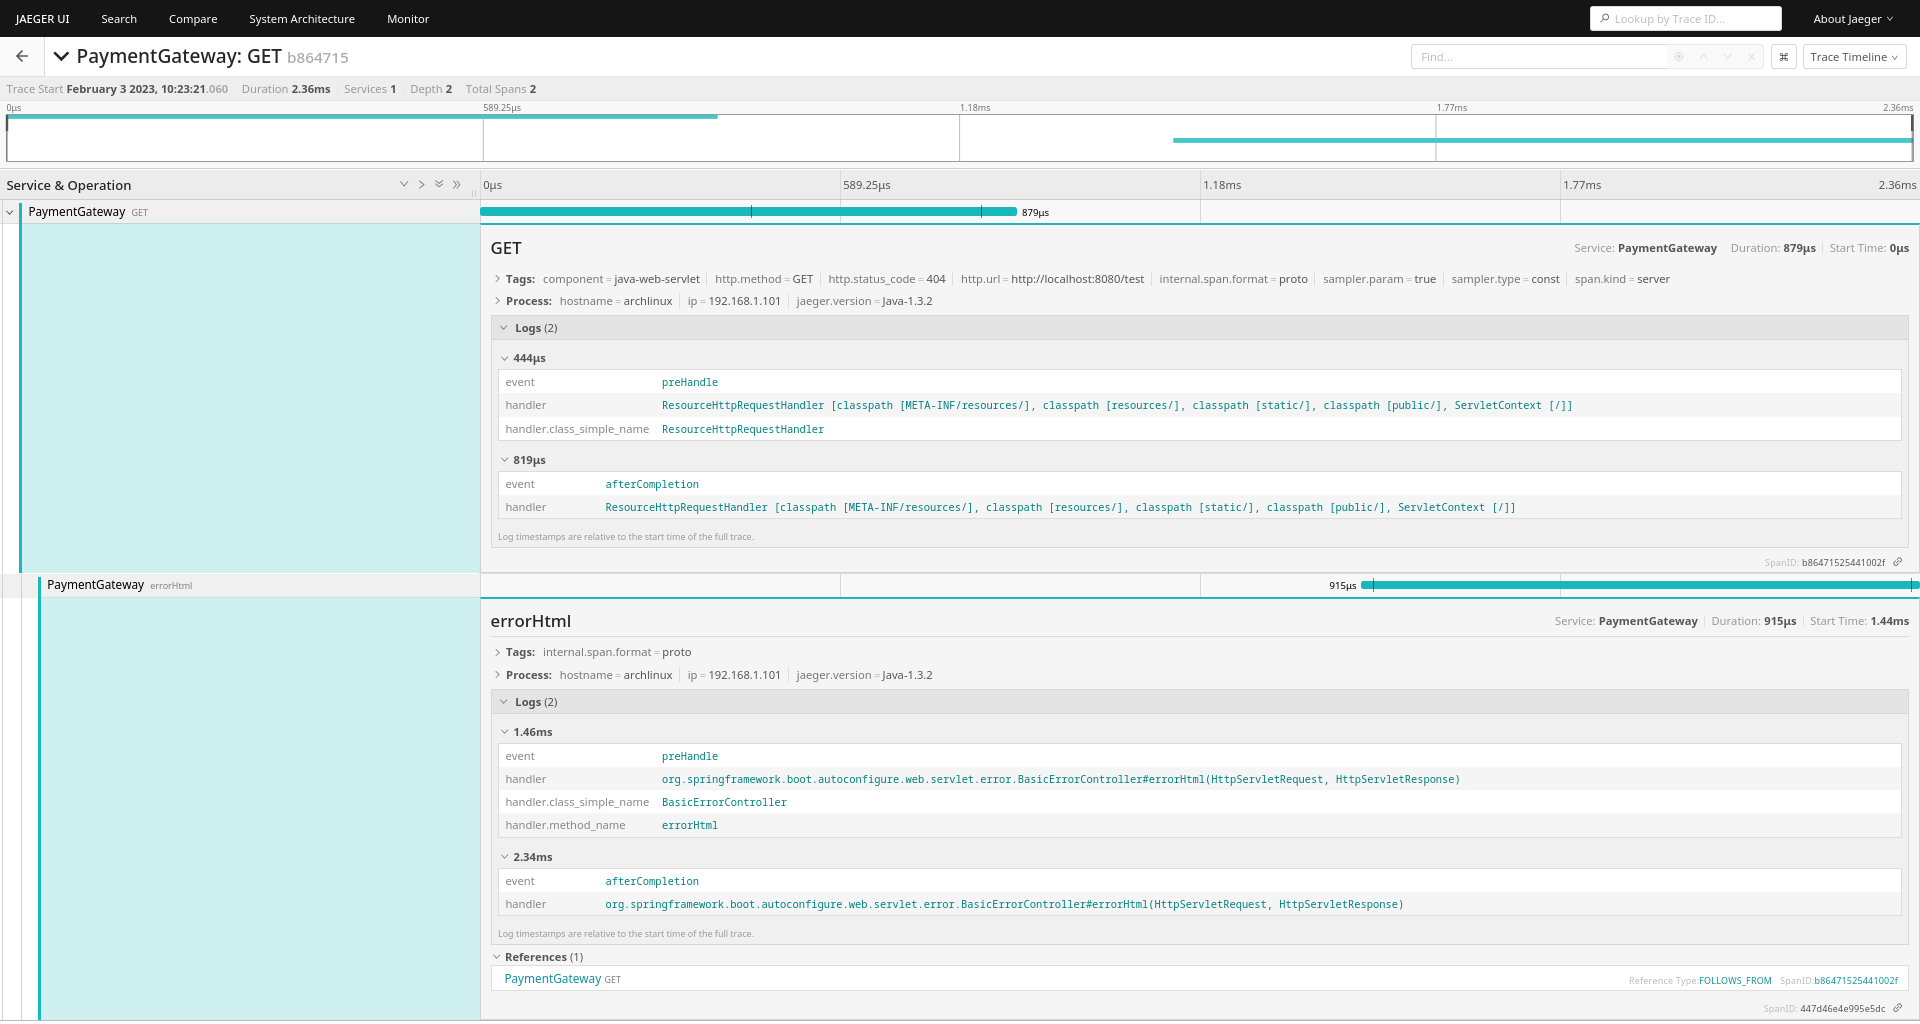The width and height of the screenshot is (1920, 1024).
Task: Open keyboard shortcuts command icon
Action: click(1783, 57)
